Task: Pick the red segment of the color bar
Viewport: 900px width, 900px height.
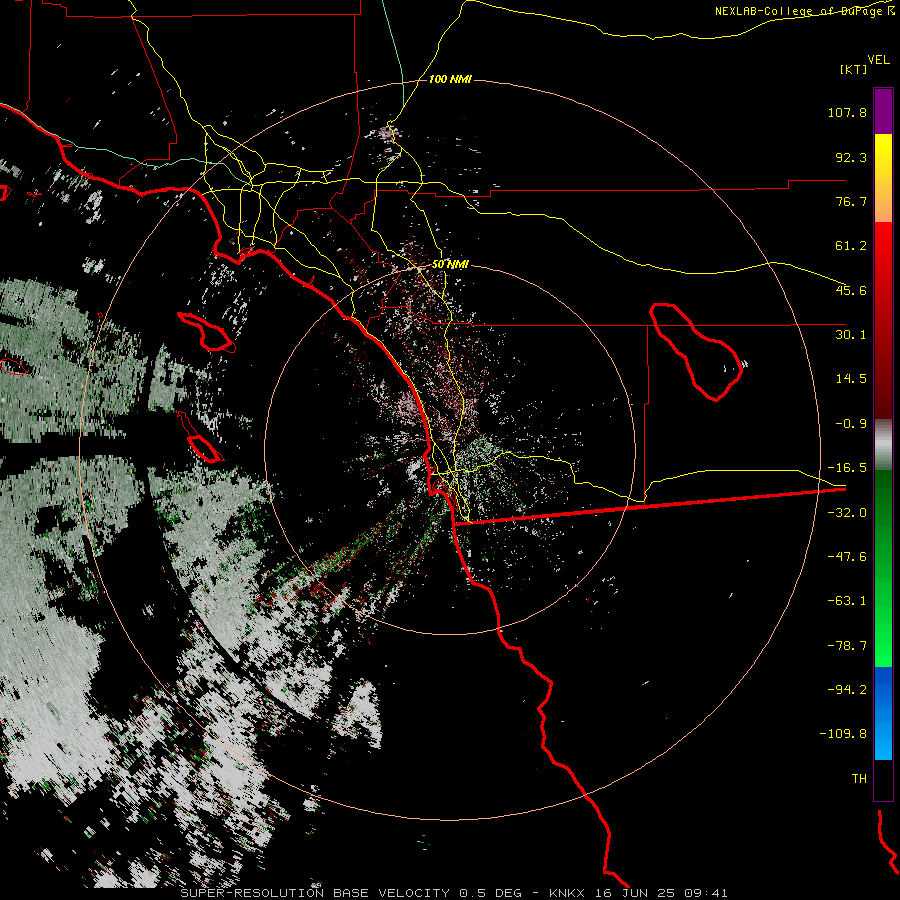Action: (x=883, y=320)
